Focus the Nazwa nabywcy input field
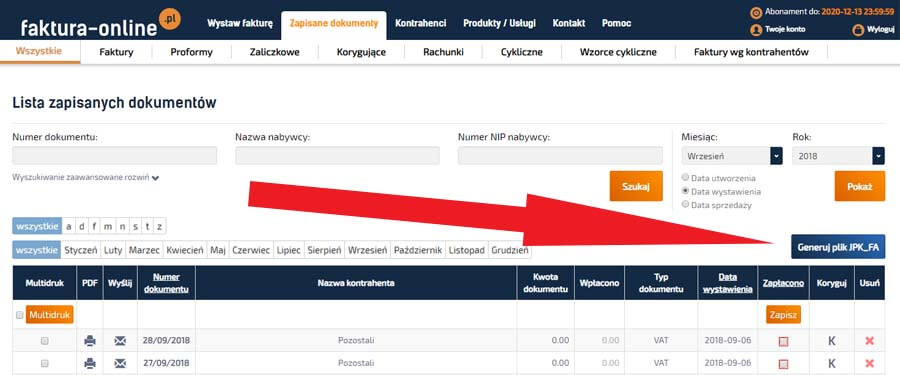This screenshot has height=375, width=900. coord(338,156)
